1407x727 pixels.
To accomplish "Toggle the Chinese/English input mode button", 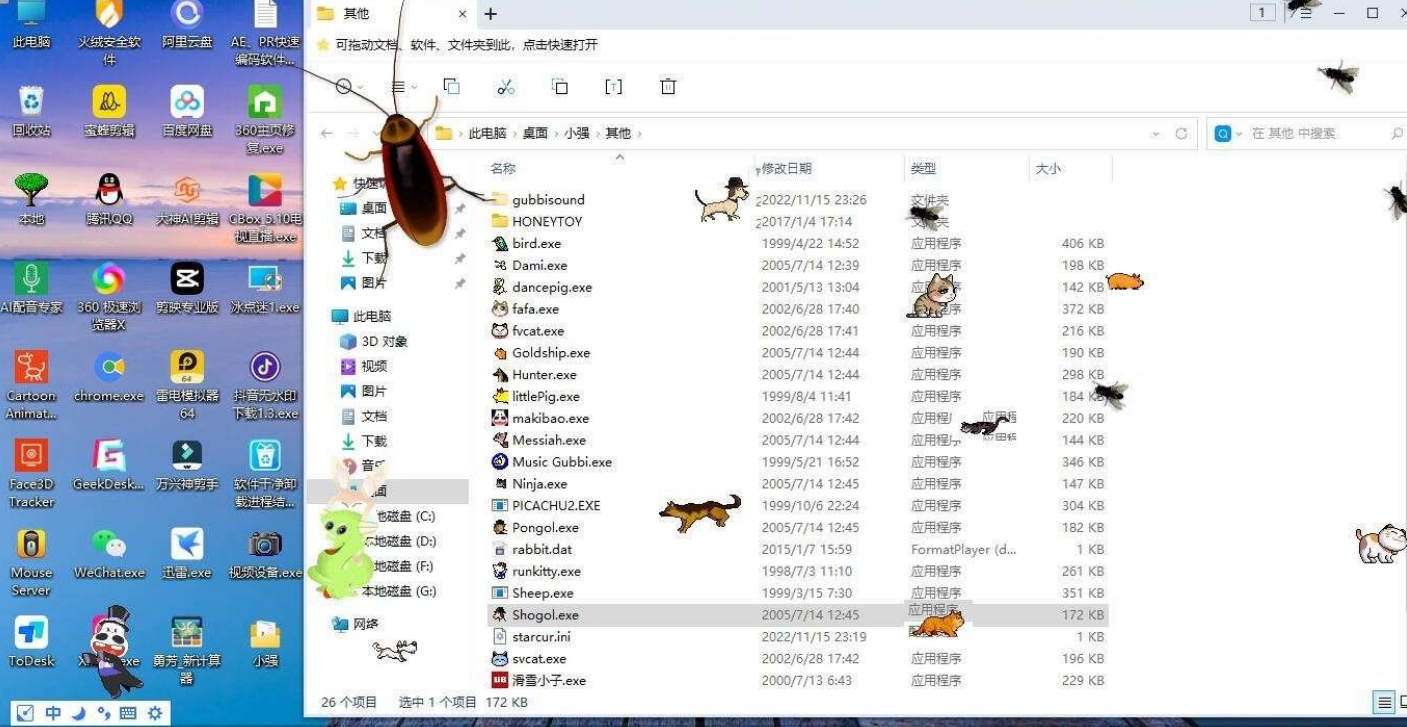I will [x=53, y=713].
